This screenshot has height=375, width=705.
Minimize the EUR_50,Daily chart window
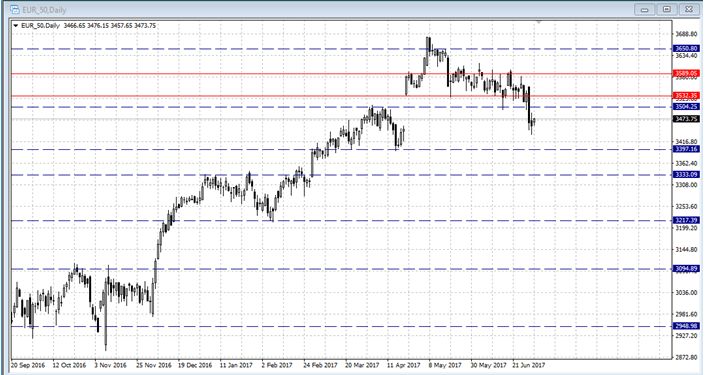645,9
